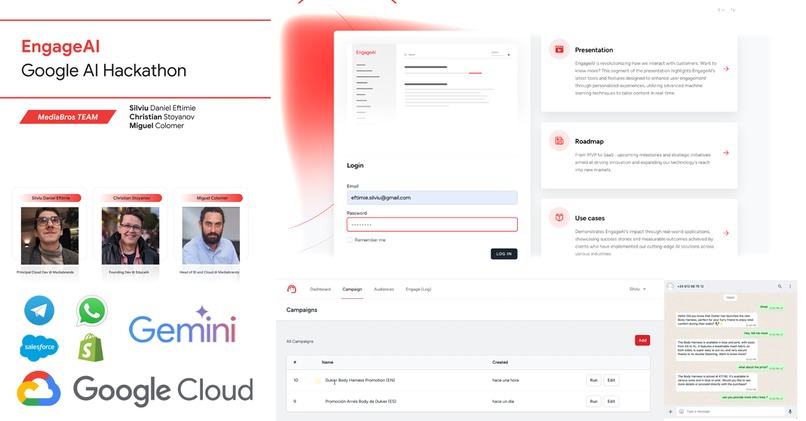Screen dimensions: 806x421
Task: Click the Shopify bag logo
Action: pos(90,347)
